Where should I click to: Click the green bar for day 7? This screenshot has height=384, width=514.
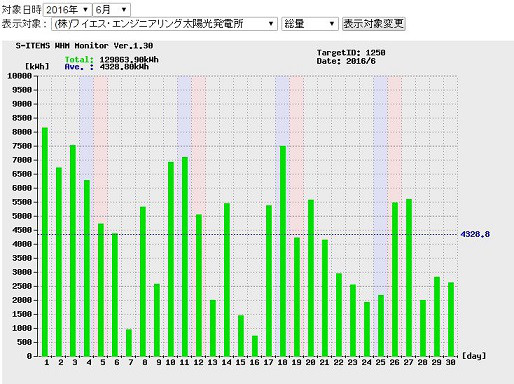[x=129, y=343]
